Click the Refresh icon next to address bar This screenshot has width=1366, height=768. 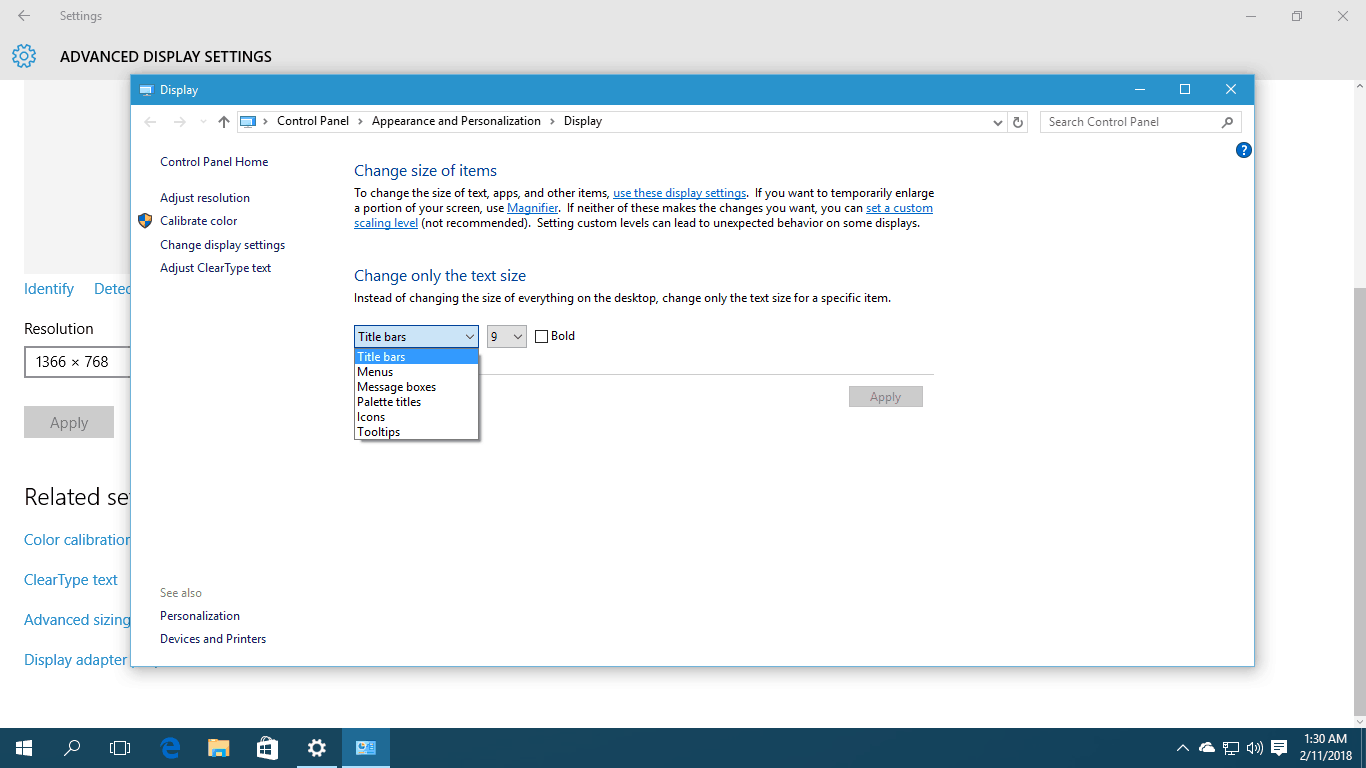pyautogui.click(x=1018, y=121)
